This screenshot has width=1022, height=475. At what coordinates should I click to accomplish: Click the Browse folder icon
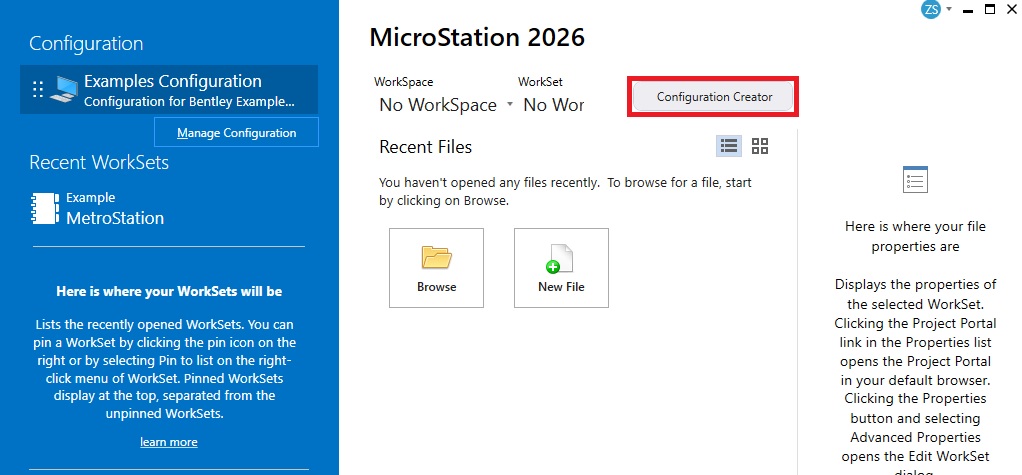pos(436,258)
